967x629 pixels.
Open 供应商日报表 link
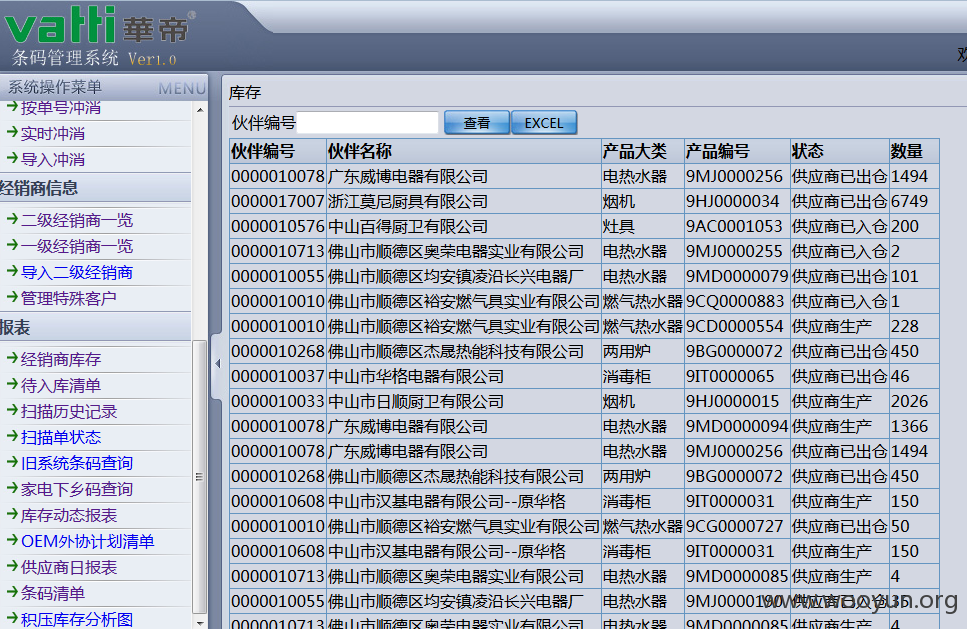coord(69,567)
